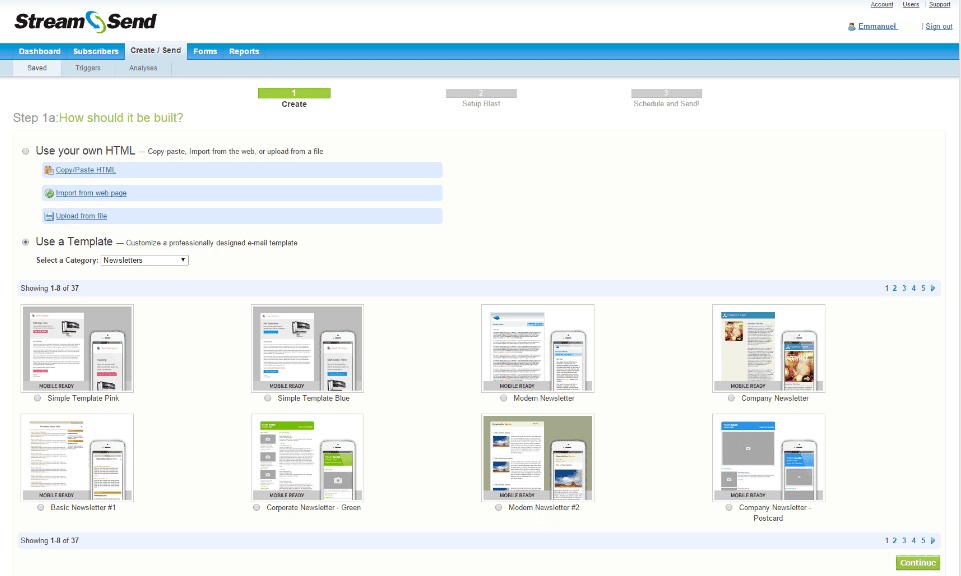Click the StreamSend logo
The height and width of the screenshot is (576, 961).
click(85, 21)
